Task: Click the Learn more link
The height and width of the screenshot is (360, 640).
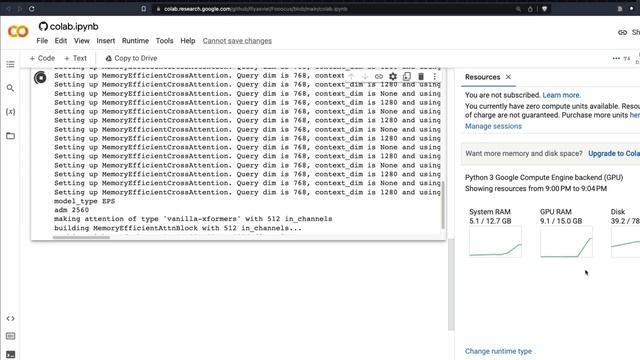Action: pyautogui.click(x=562, y=95)
